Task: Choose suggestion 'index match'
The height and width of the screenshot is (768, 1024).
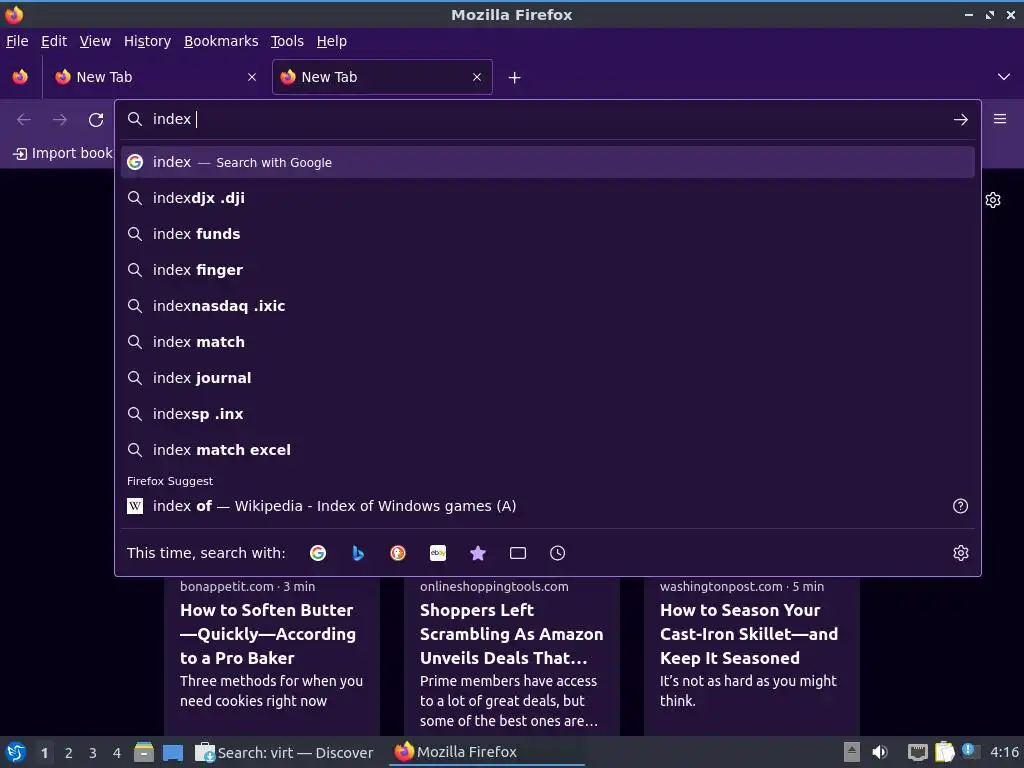Action: [x=547, y=342]
